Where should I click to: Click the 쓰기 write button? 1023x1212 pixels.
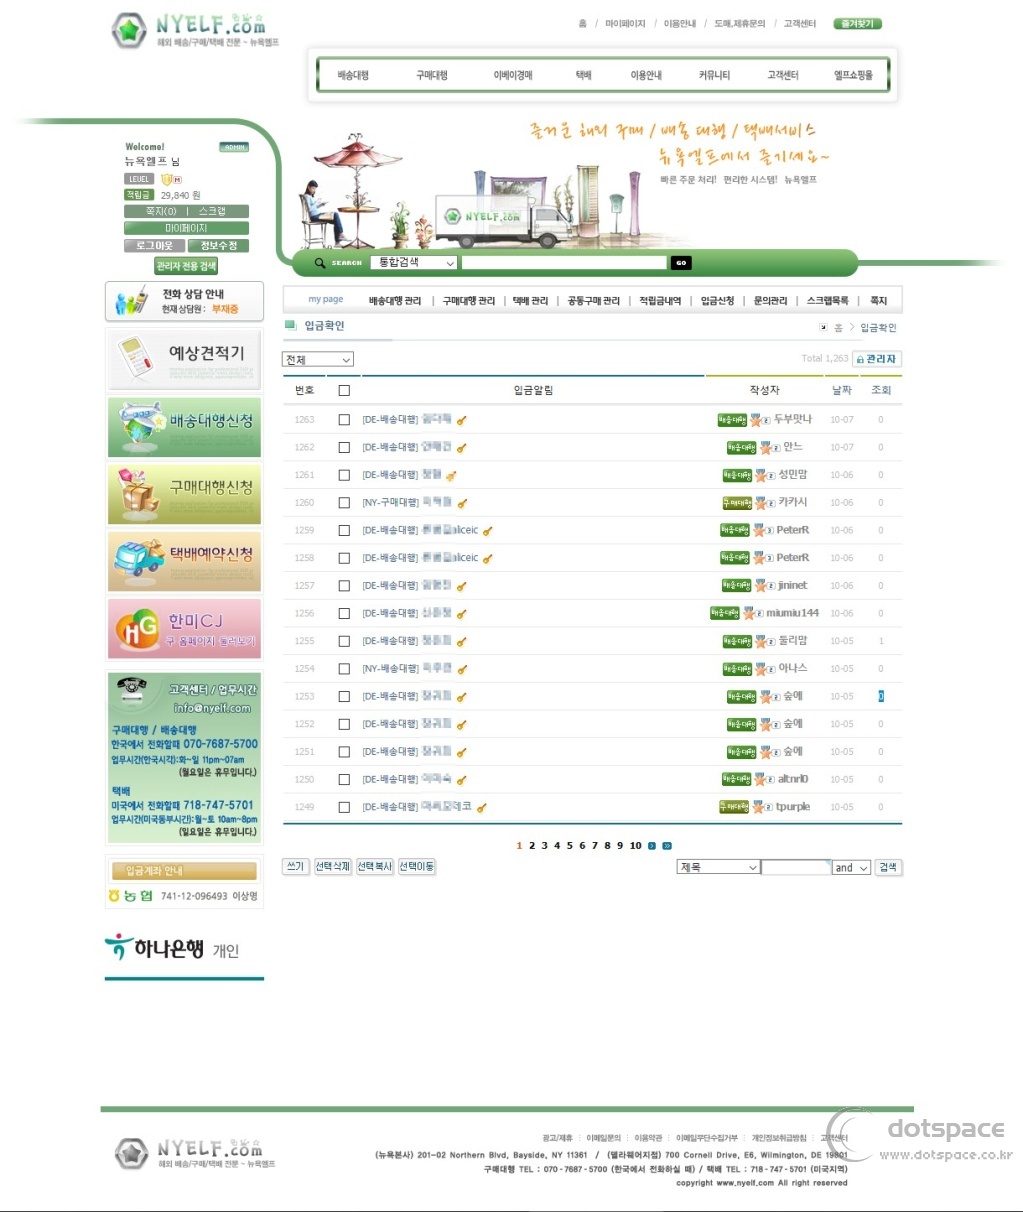click(x=295, y=866)
